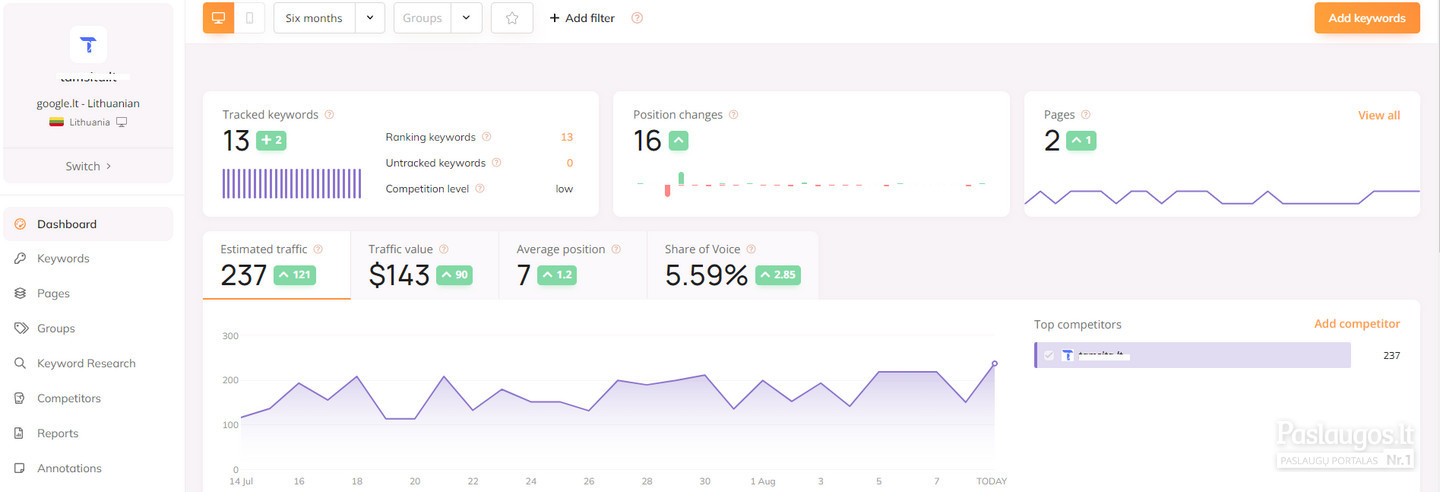
Task: Switch to the Traffic value tab
Action: point(425,265)
